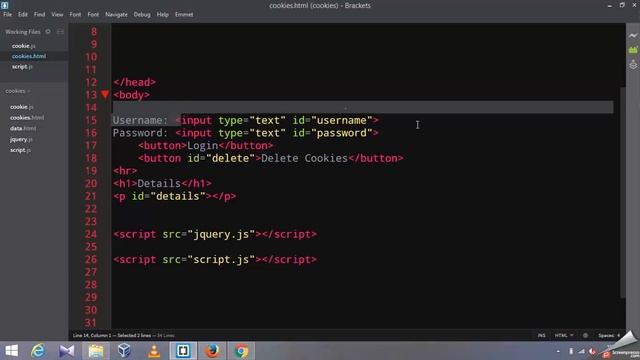Click "script.js" src string on line 26
The height and width of the screenshot is (360, 640).
pos(221,259)
